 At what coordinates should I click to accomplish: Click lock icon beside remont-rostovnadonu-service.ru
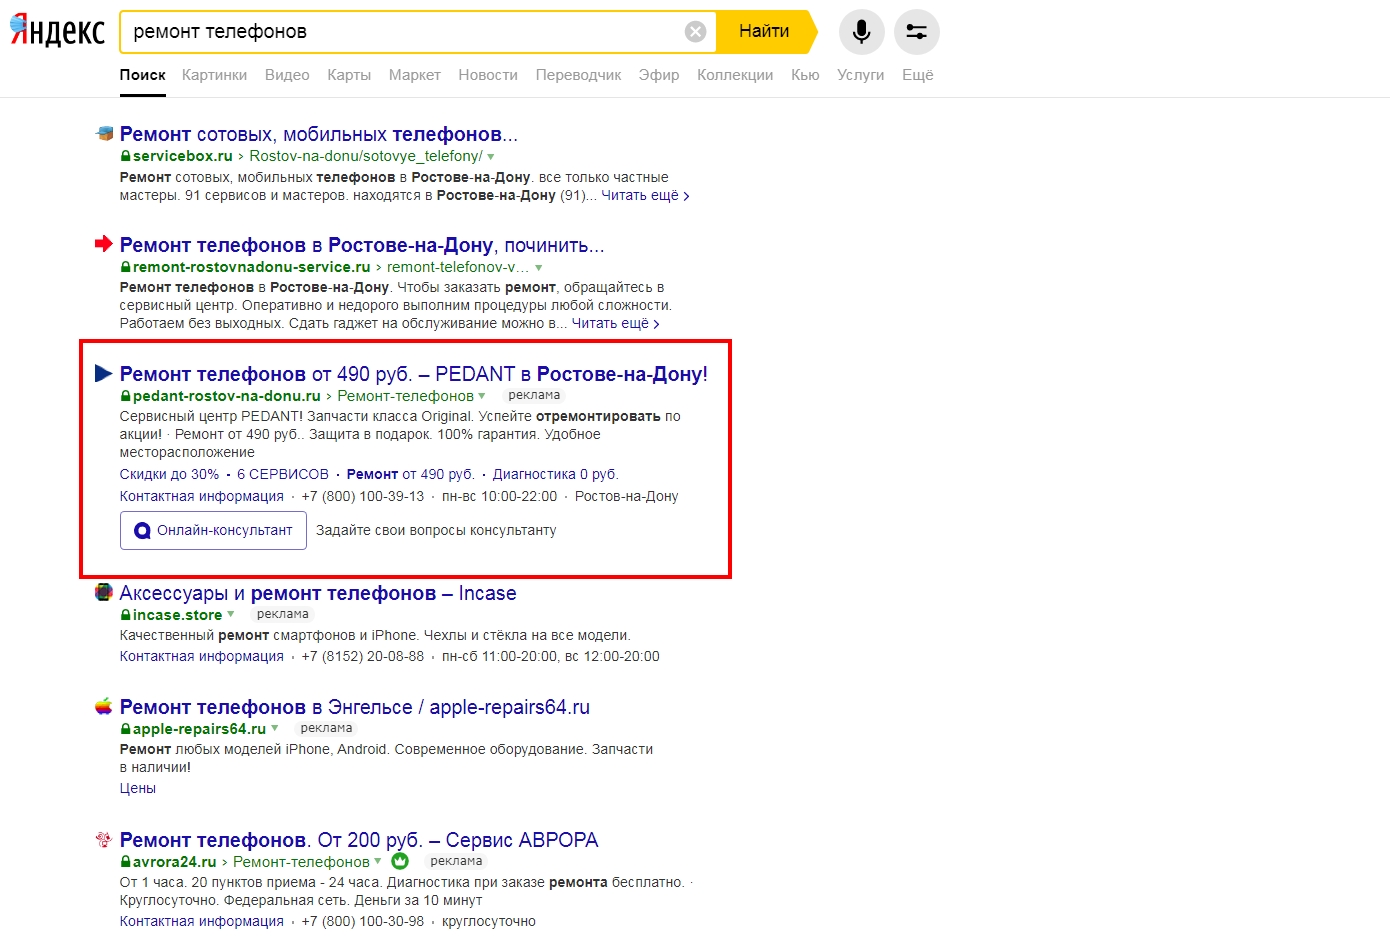point(125,267)
